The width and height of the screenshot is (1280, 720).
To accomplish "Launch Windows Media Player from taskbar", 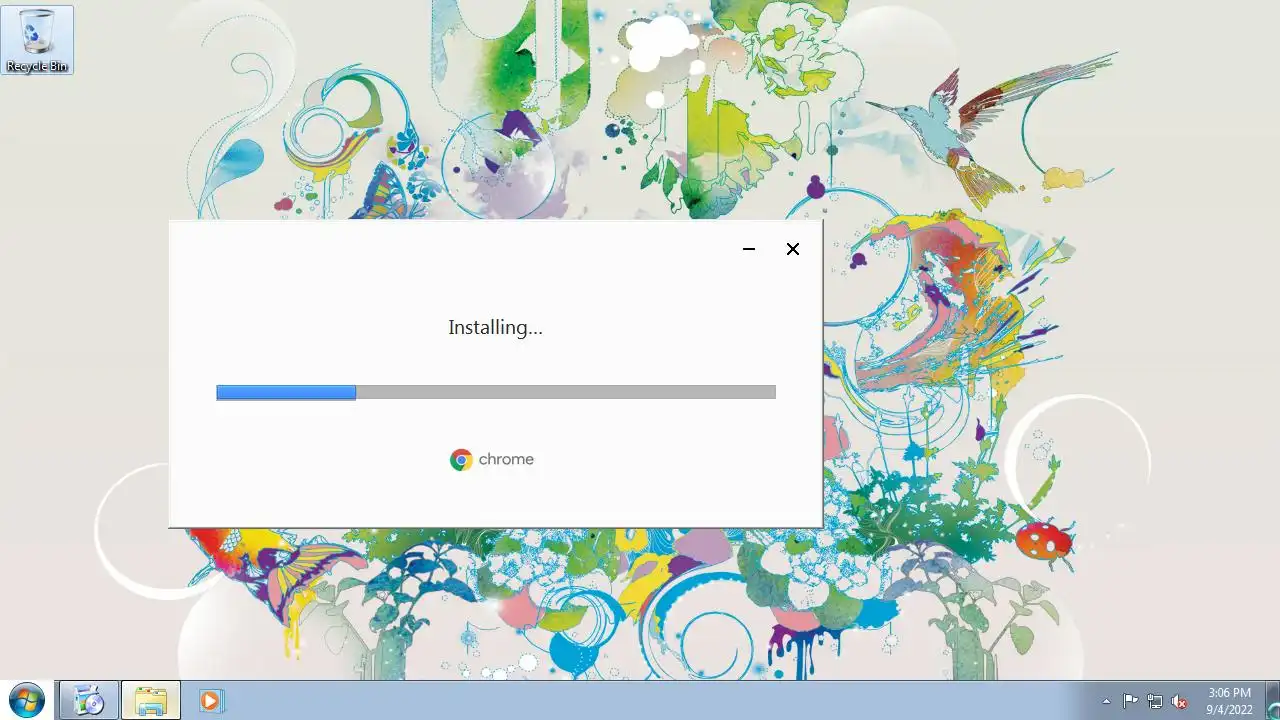I will [x=210, y=700].
